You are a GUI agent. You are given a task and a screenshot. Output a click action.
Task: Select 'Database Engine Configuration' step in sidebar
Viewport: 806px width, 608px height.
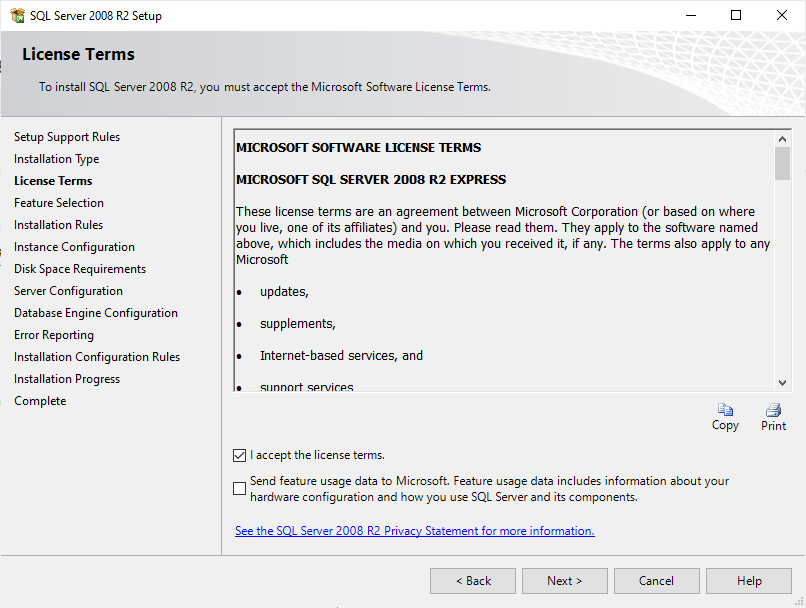click(96, 313)
